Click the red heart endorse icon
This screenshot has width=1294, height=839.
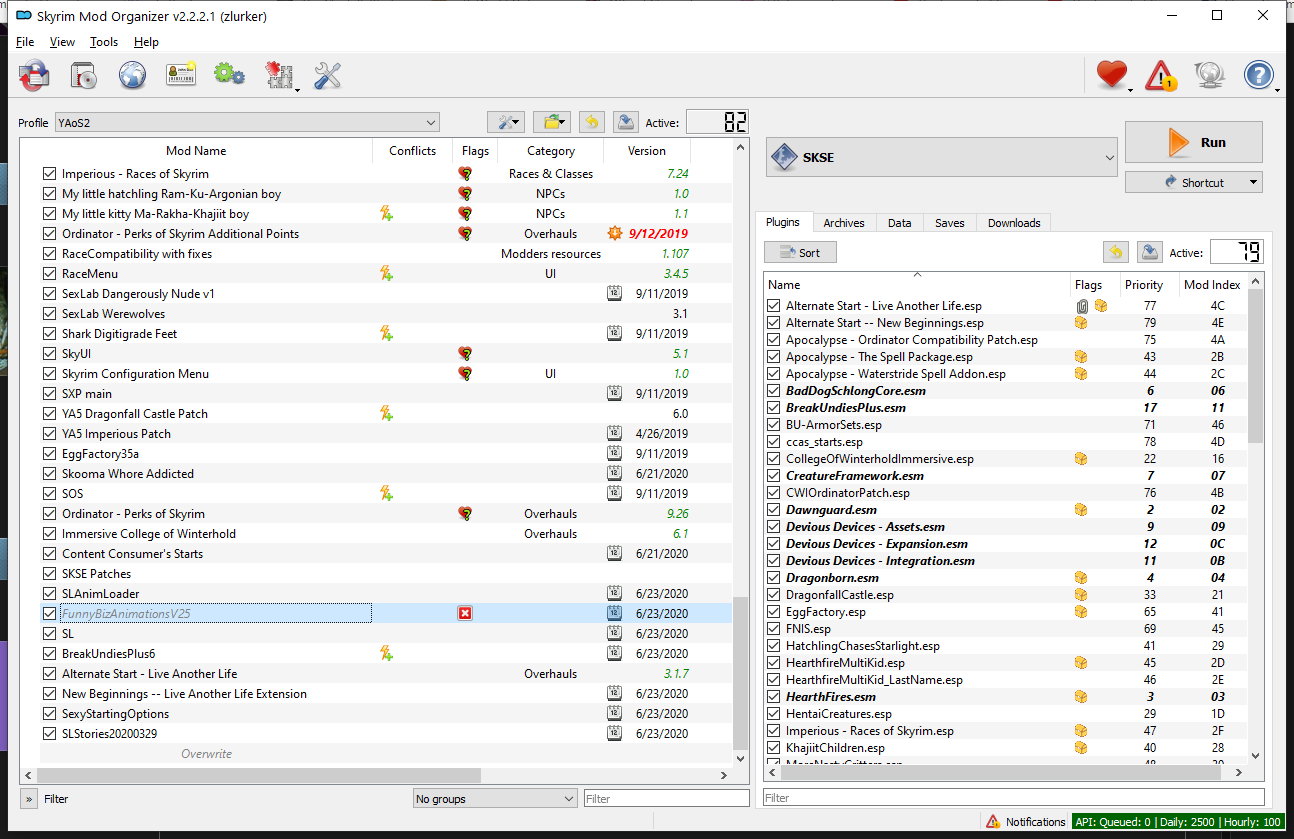click(x=1112, y=75)
